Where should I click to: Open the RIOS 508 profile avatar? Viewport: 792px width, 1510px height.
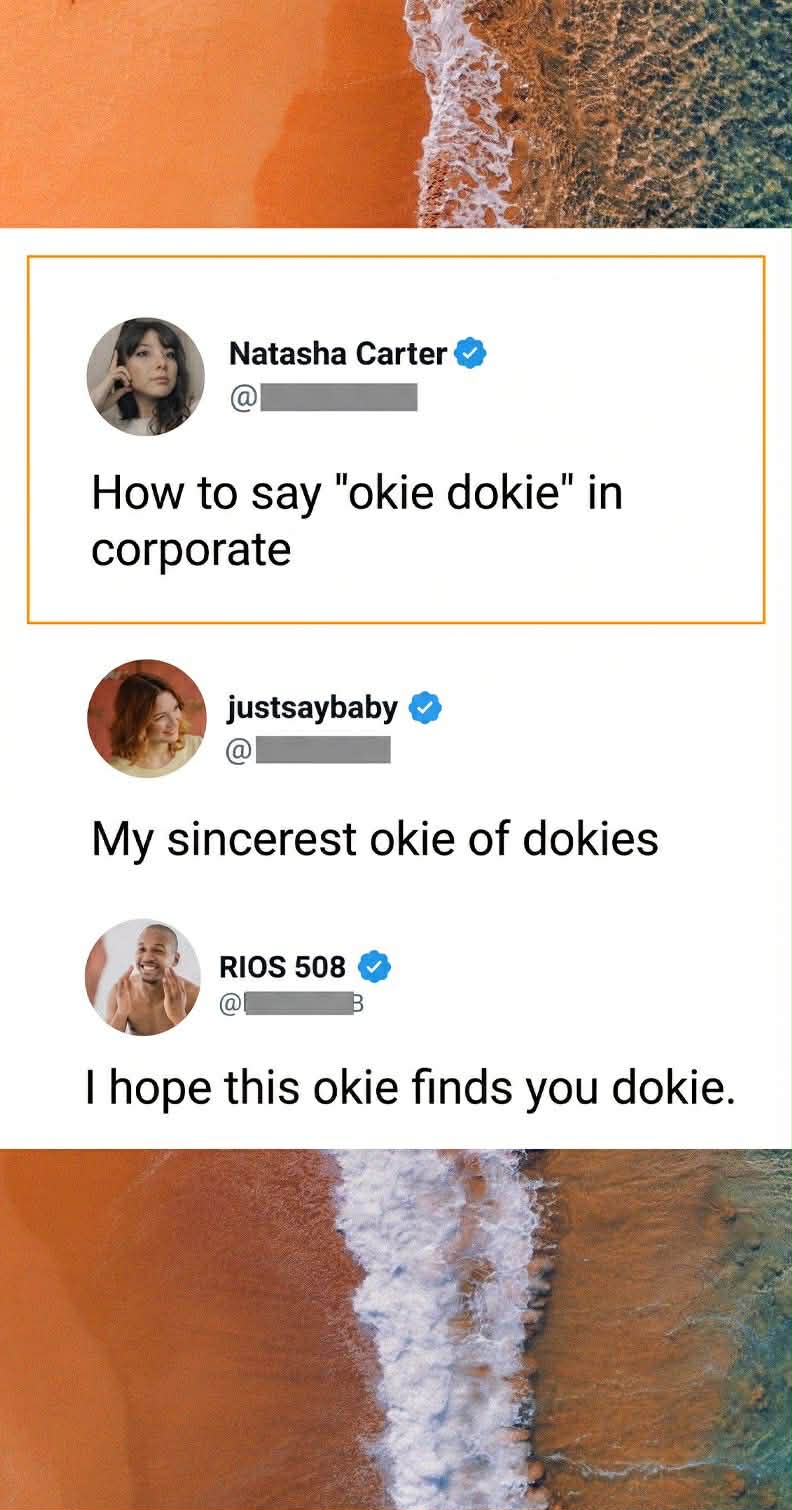click(x=142, y=977)
